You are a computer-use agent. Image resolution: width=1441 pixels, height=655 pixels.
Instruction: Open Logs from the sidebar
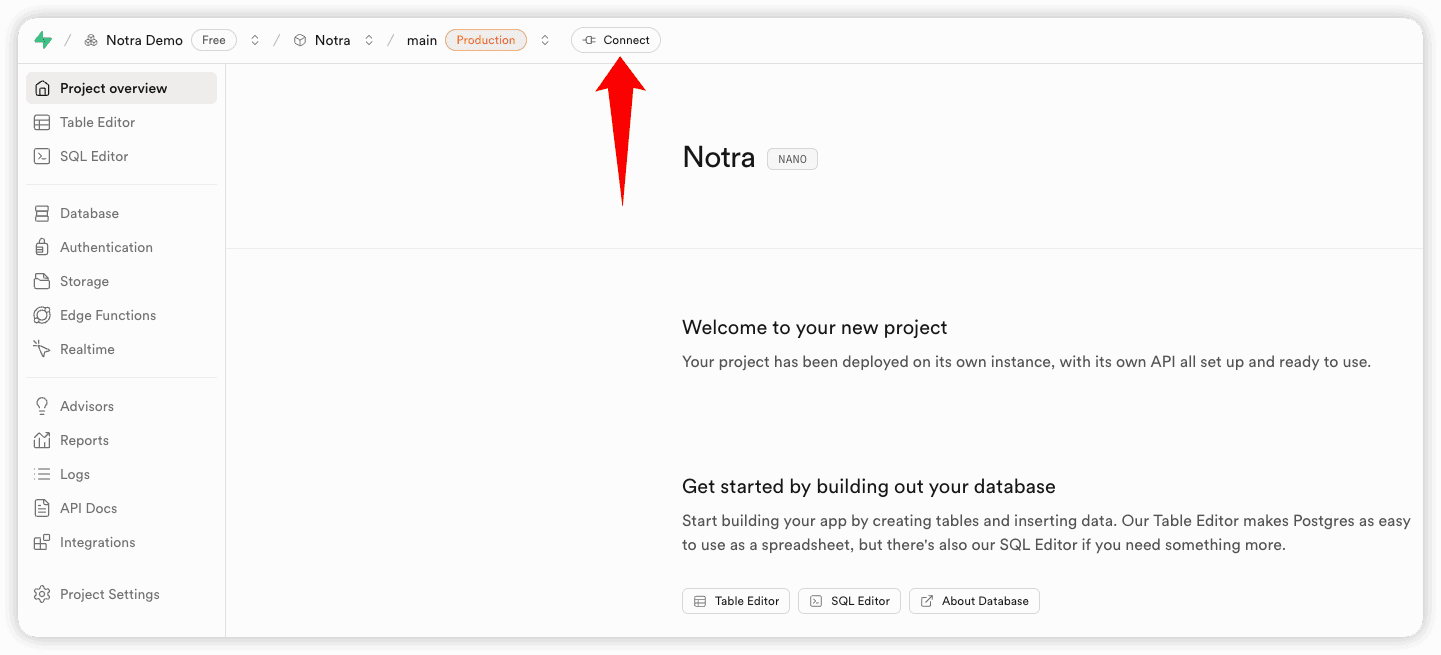click(x=75, y=475)
